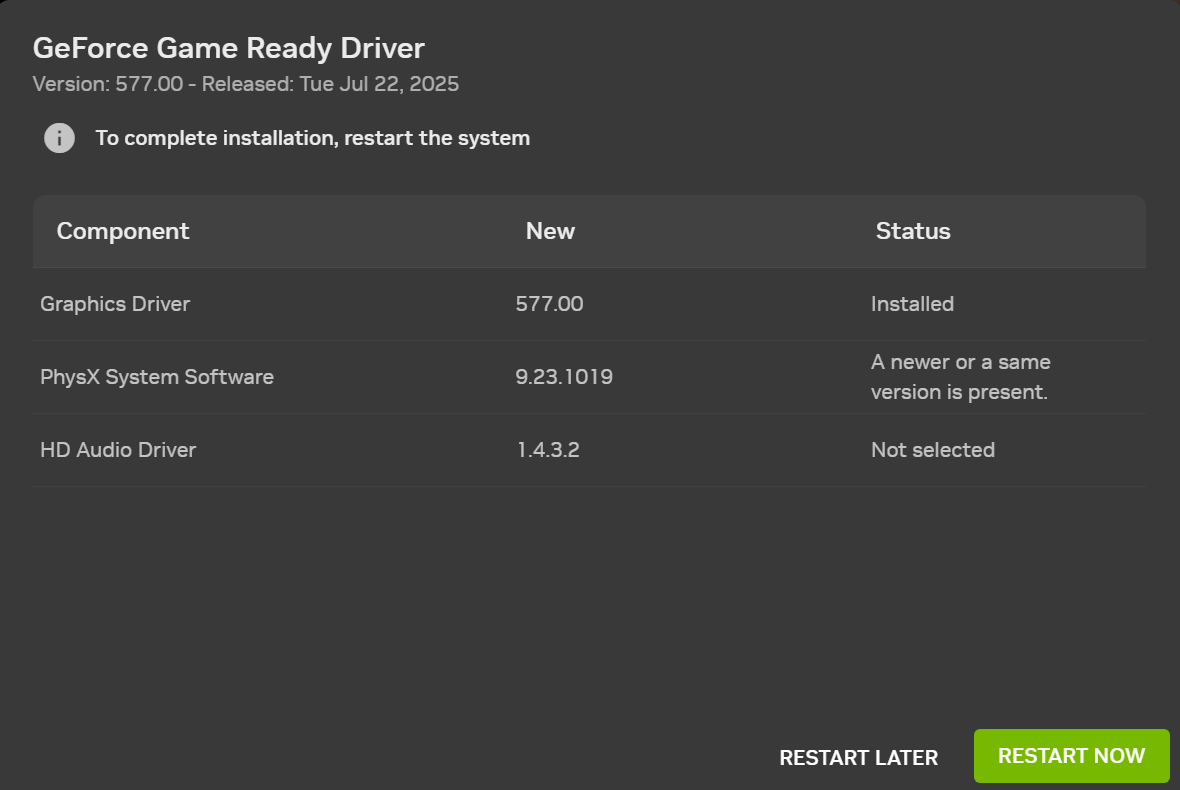Click the New column header
The image size is (1180, 790).
(x=550, y=231)
